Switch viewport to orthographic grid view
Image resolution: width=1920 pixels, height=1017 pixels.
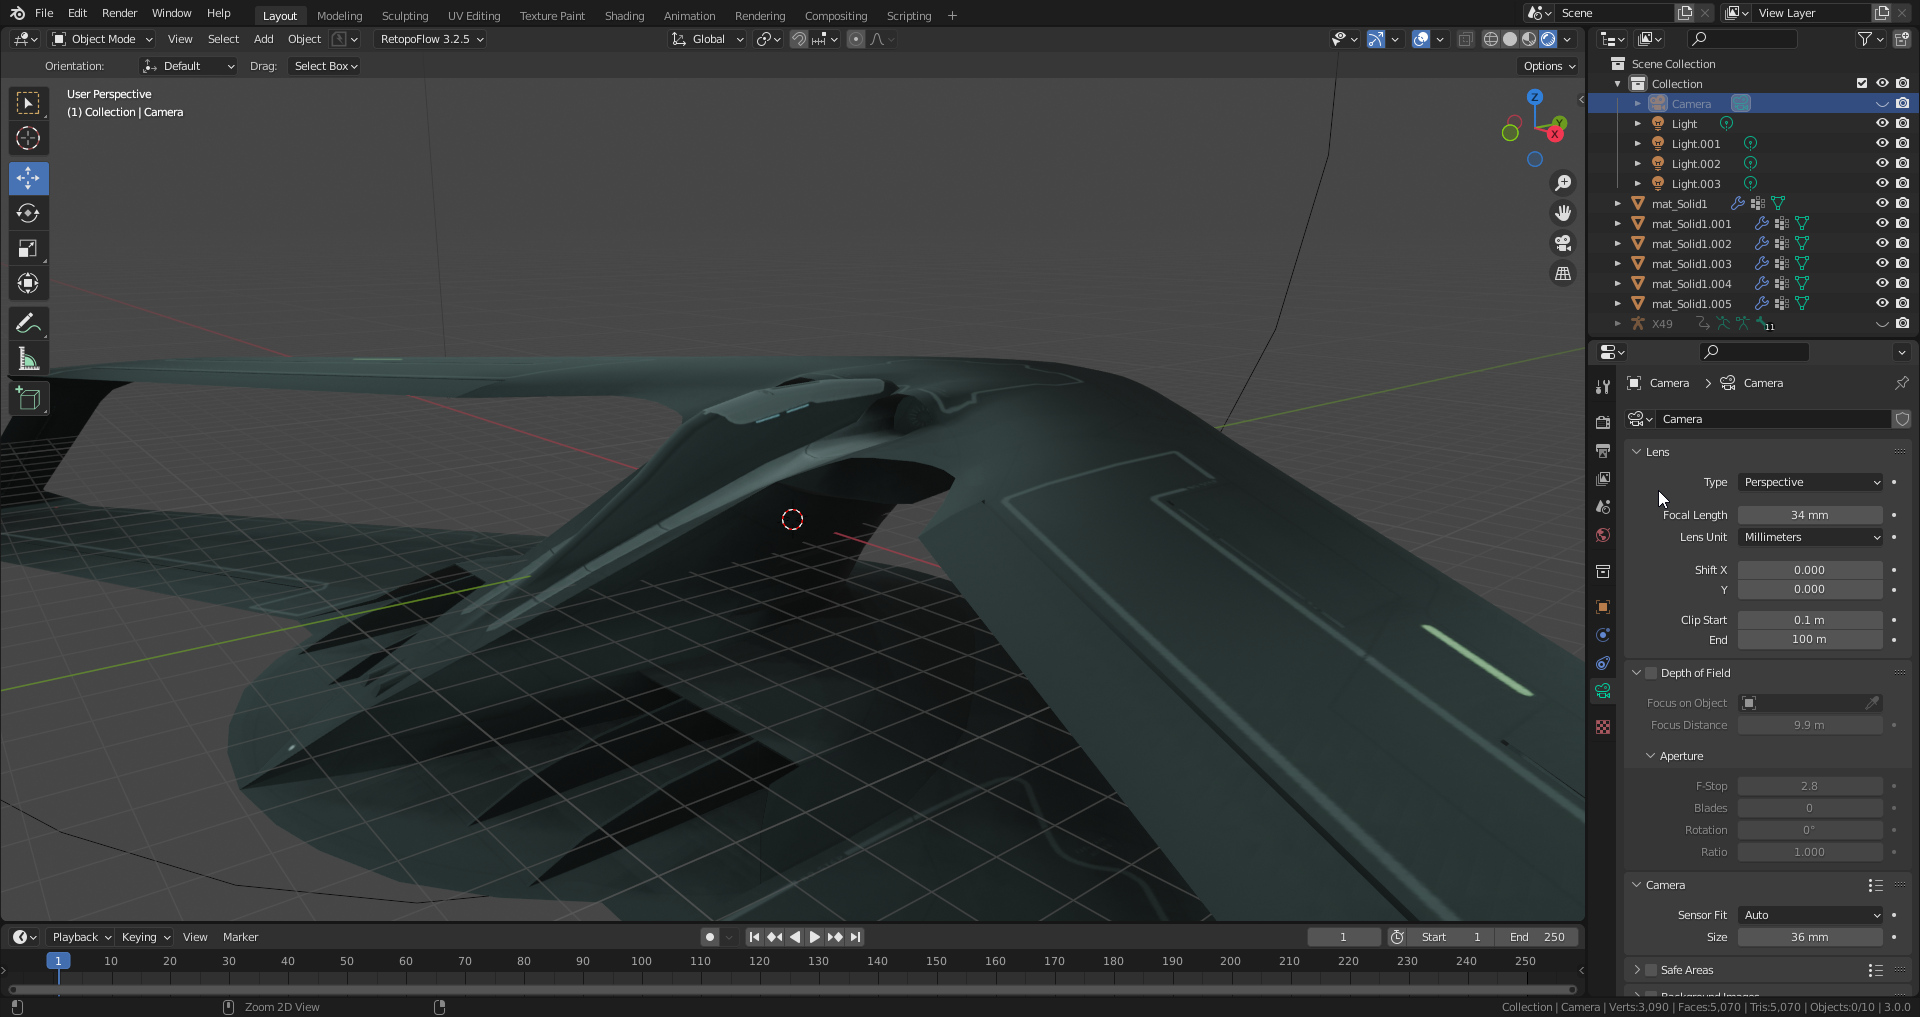pyautogui.click(x=1562, y=274)
